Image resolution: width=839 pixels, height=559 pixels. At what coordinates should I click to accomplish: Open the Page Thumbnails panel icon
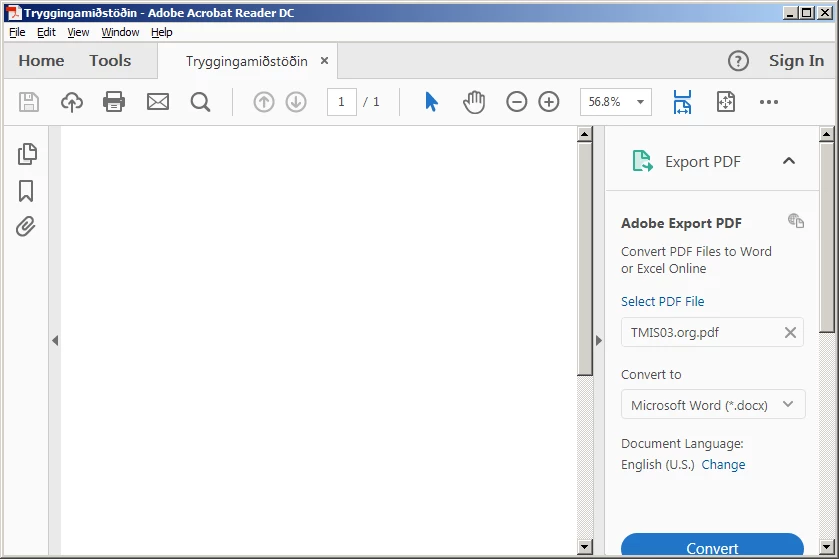pyautogui.click(x=27, y=154)
